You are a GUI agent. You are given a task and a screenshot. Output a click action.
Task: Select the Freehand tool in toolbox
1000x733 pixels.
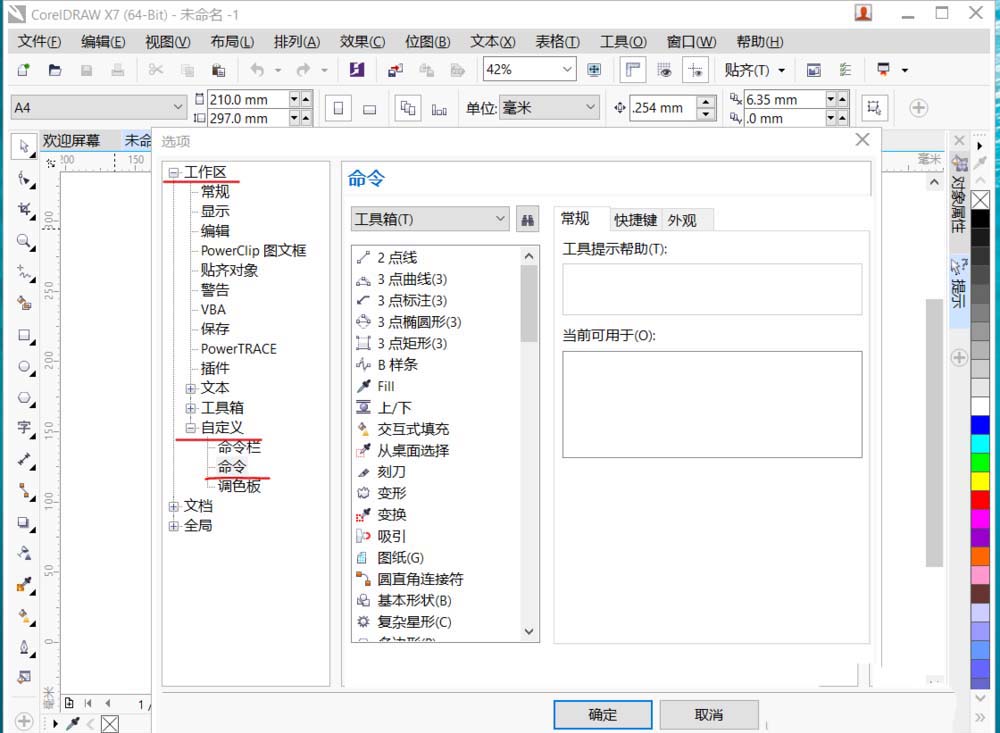pyautogui.click(x=24, y=272)
